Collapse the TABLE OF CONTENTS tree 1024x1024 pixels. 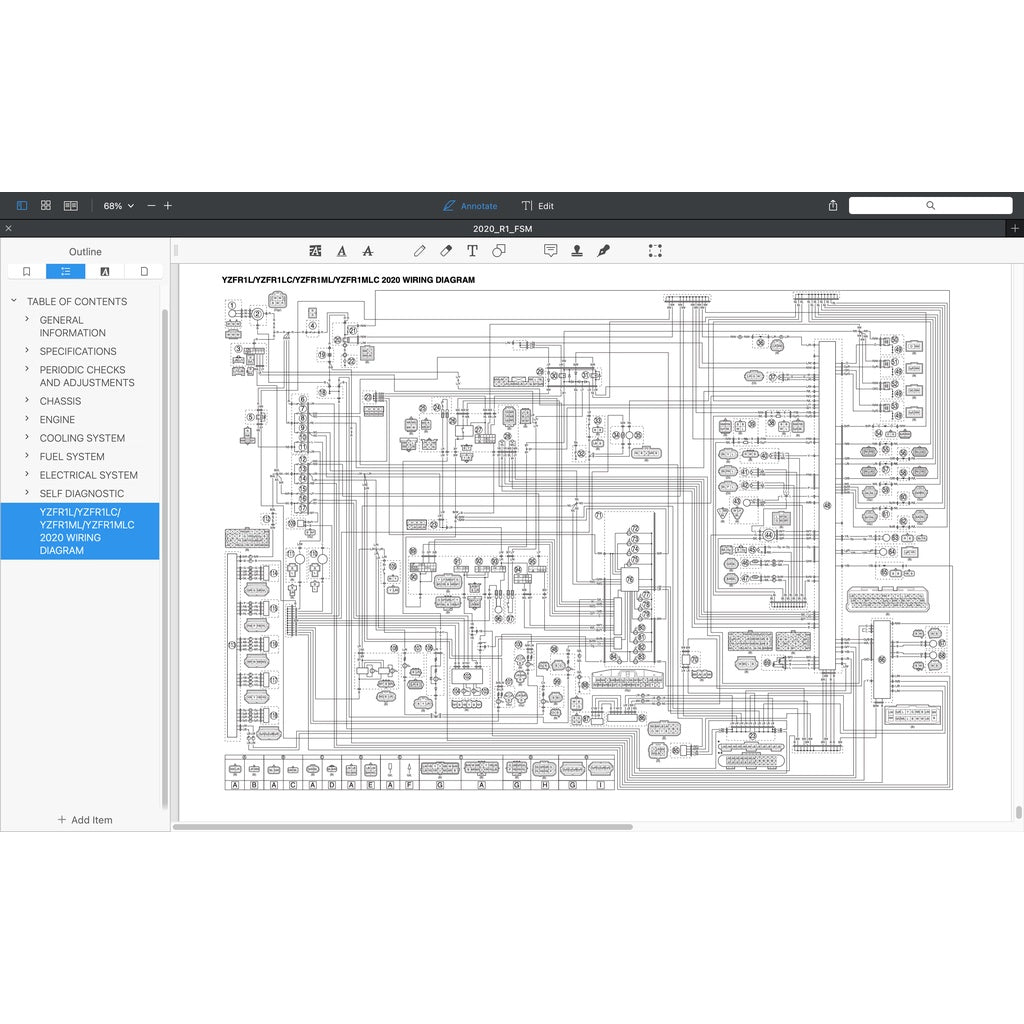click(x=14, y=301)
